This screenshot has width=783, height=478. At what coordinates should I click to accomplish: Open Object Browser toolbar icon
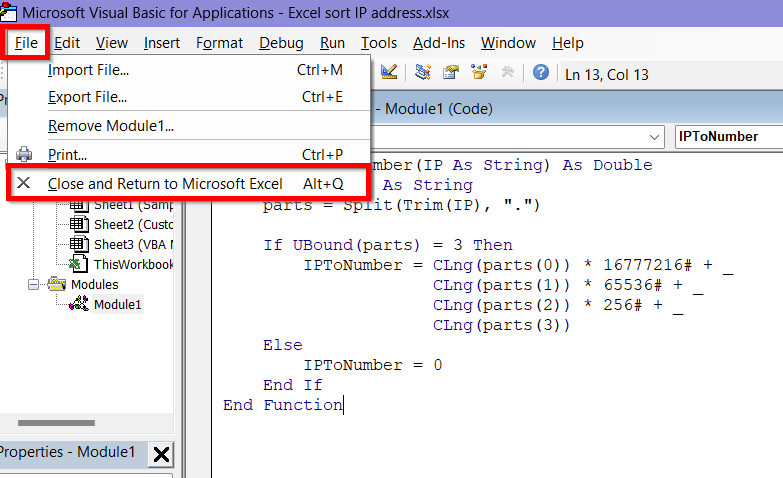coord(479,72)
